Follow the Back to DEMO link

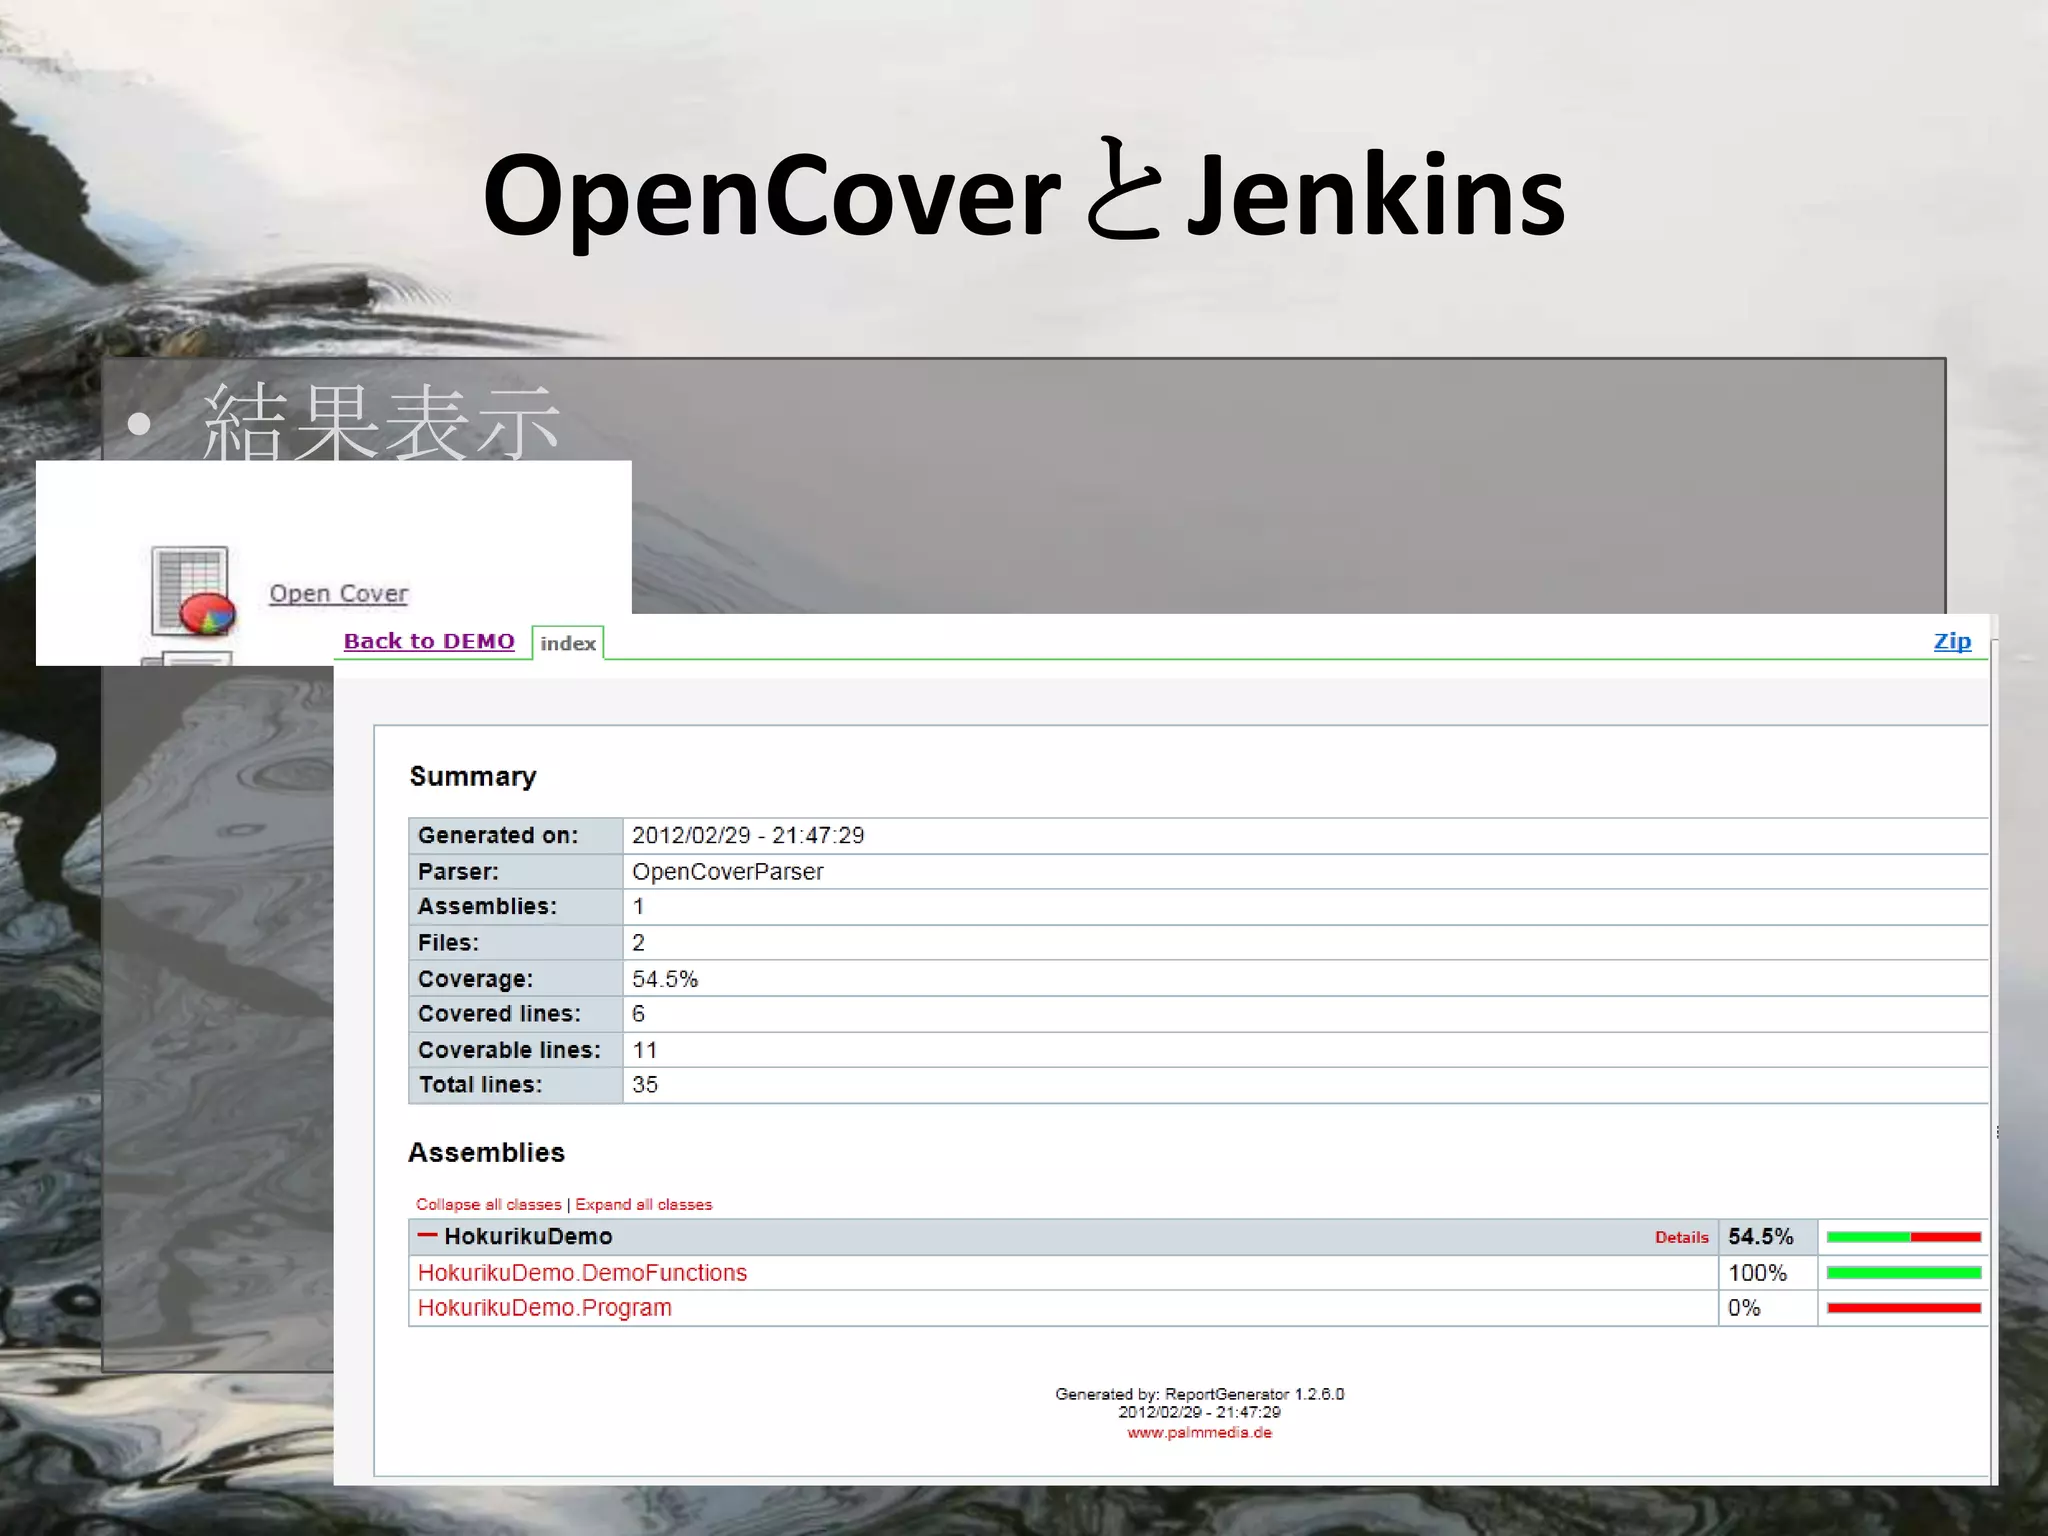click(429, 641)
